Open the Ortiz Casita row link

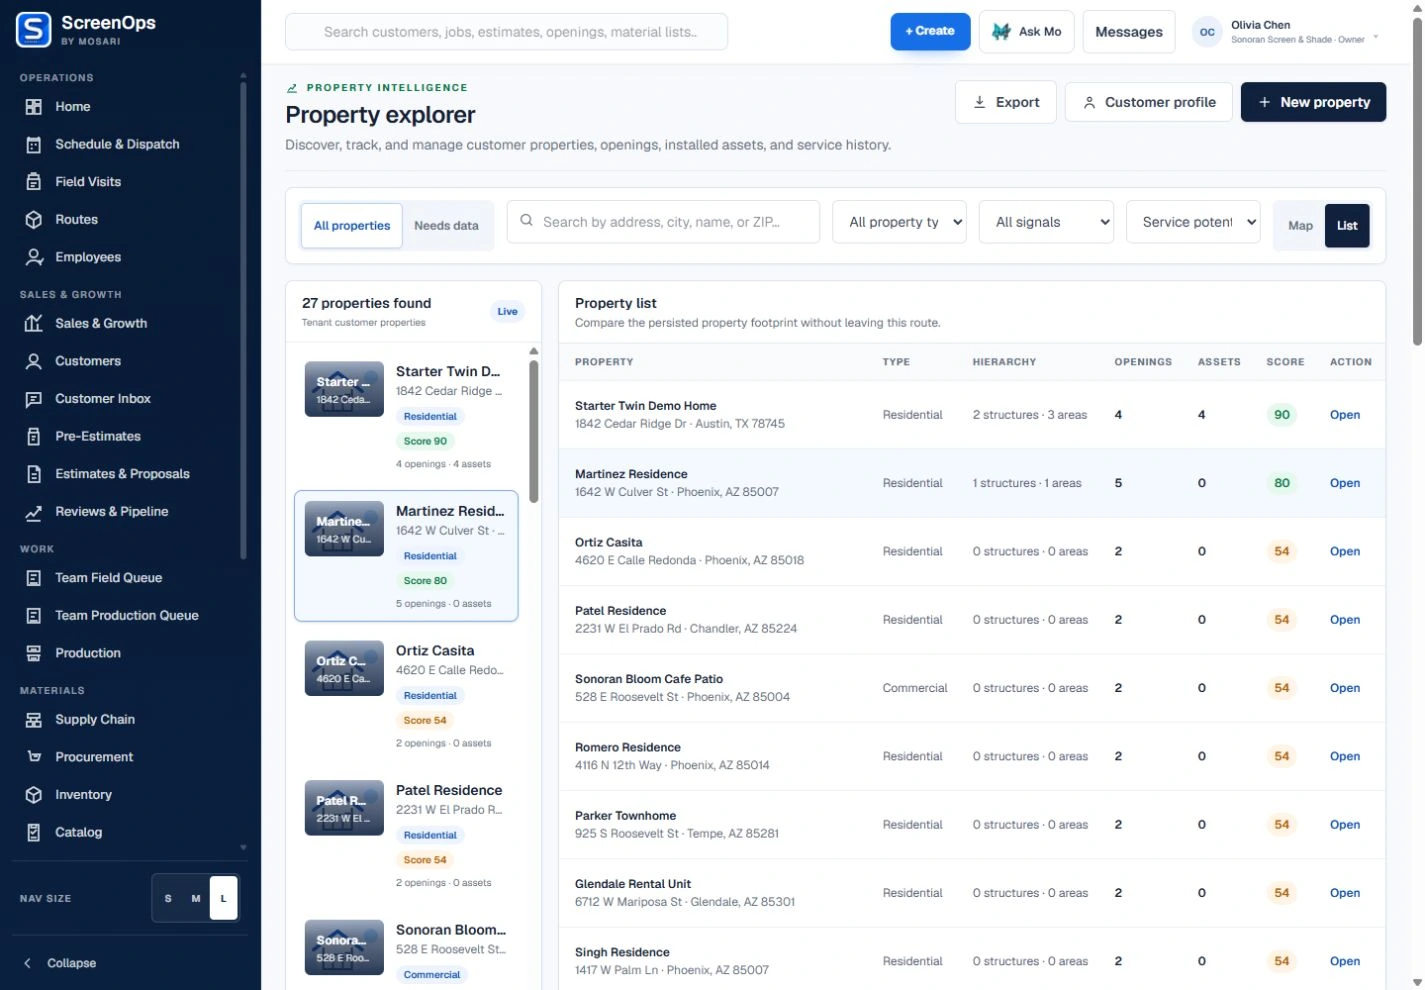coord(1345,552)
